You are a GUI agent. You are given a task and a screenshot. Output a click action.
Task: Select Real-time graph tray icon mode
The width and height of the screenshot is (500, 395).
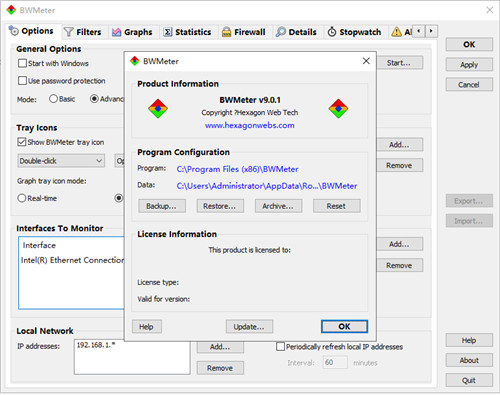(22, 198)
